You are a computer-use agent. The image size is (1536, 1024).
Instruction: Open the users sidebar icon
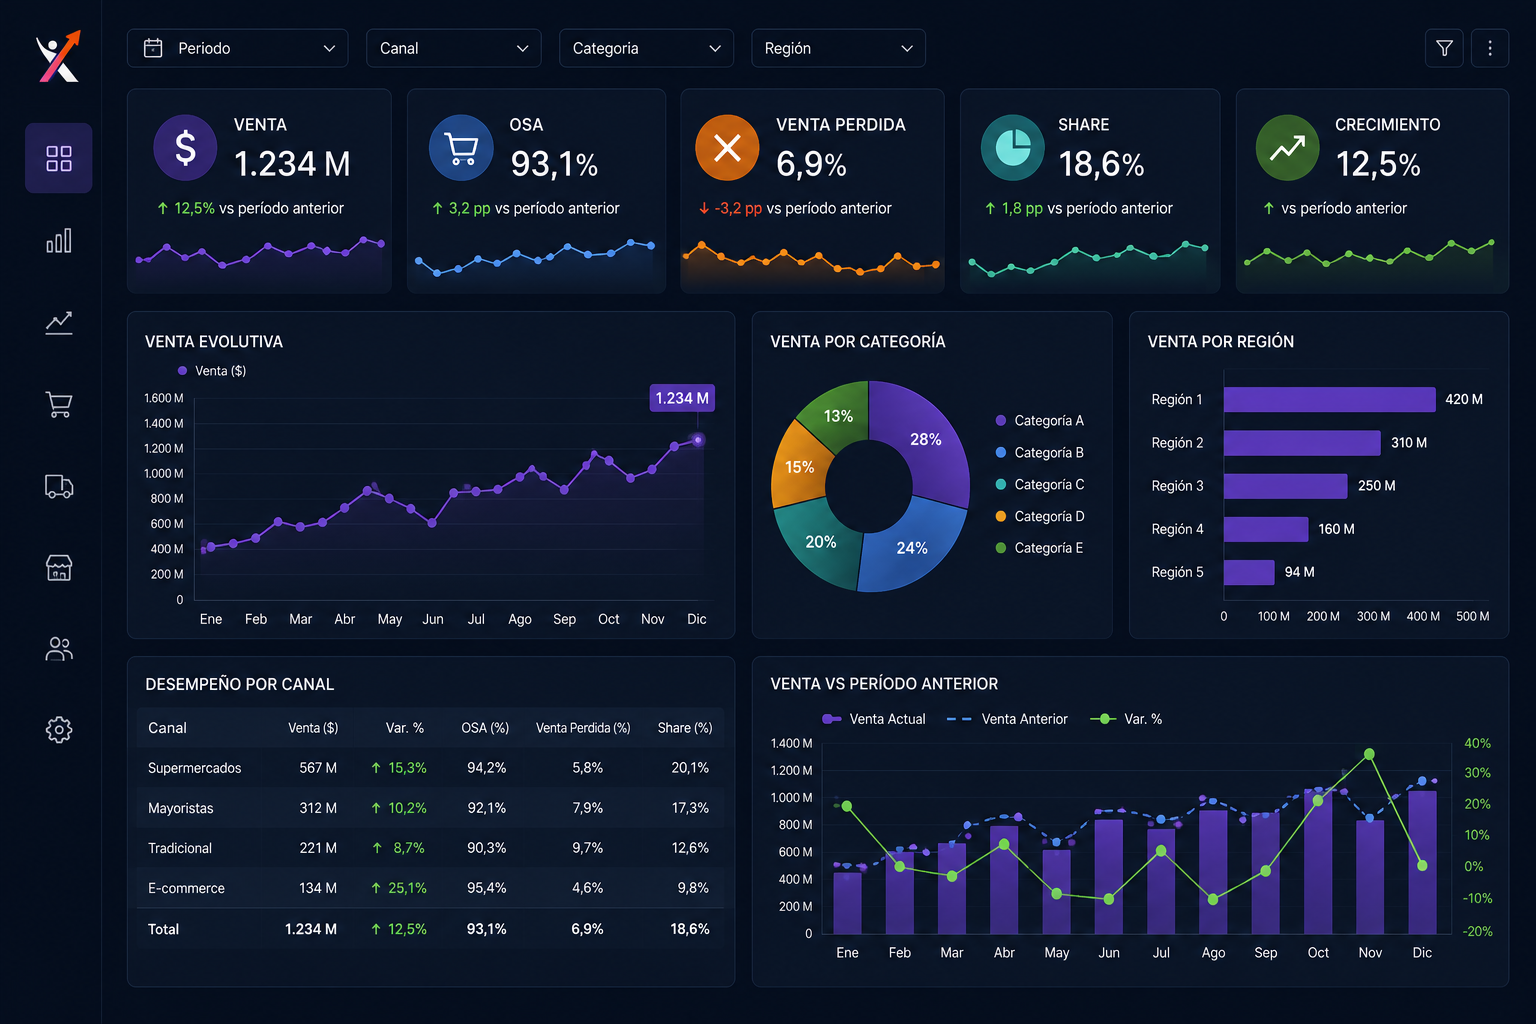tap(59, 649)
